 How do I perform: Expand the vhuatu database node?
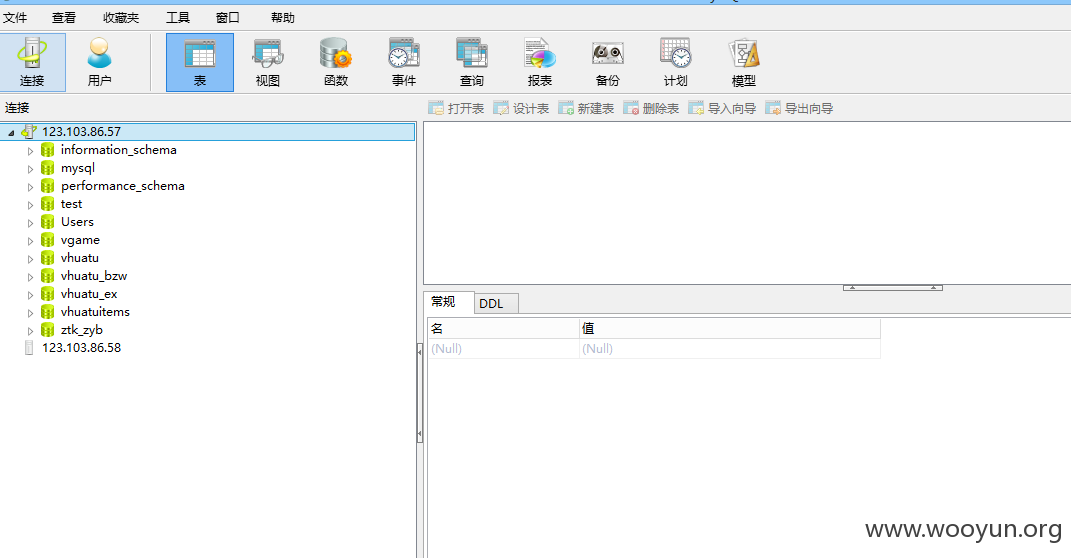click(x=30, y=259)
